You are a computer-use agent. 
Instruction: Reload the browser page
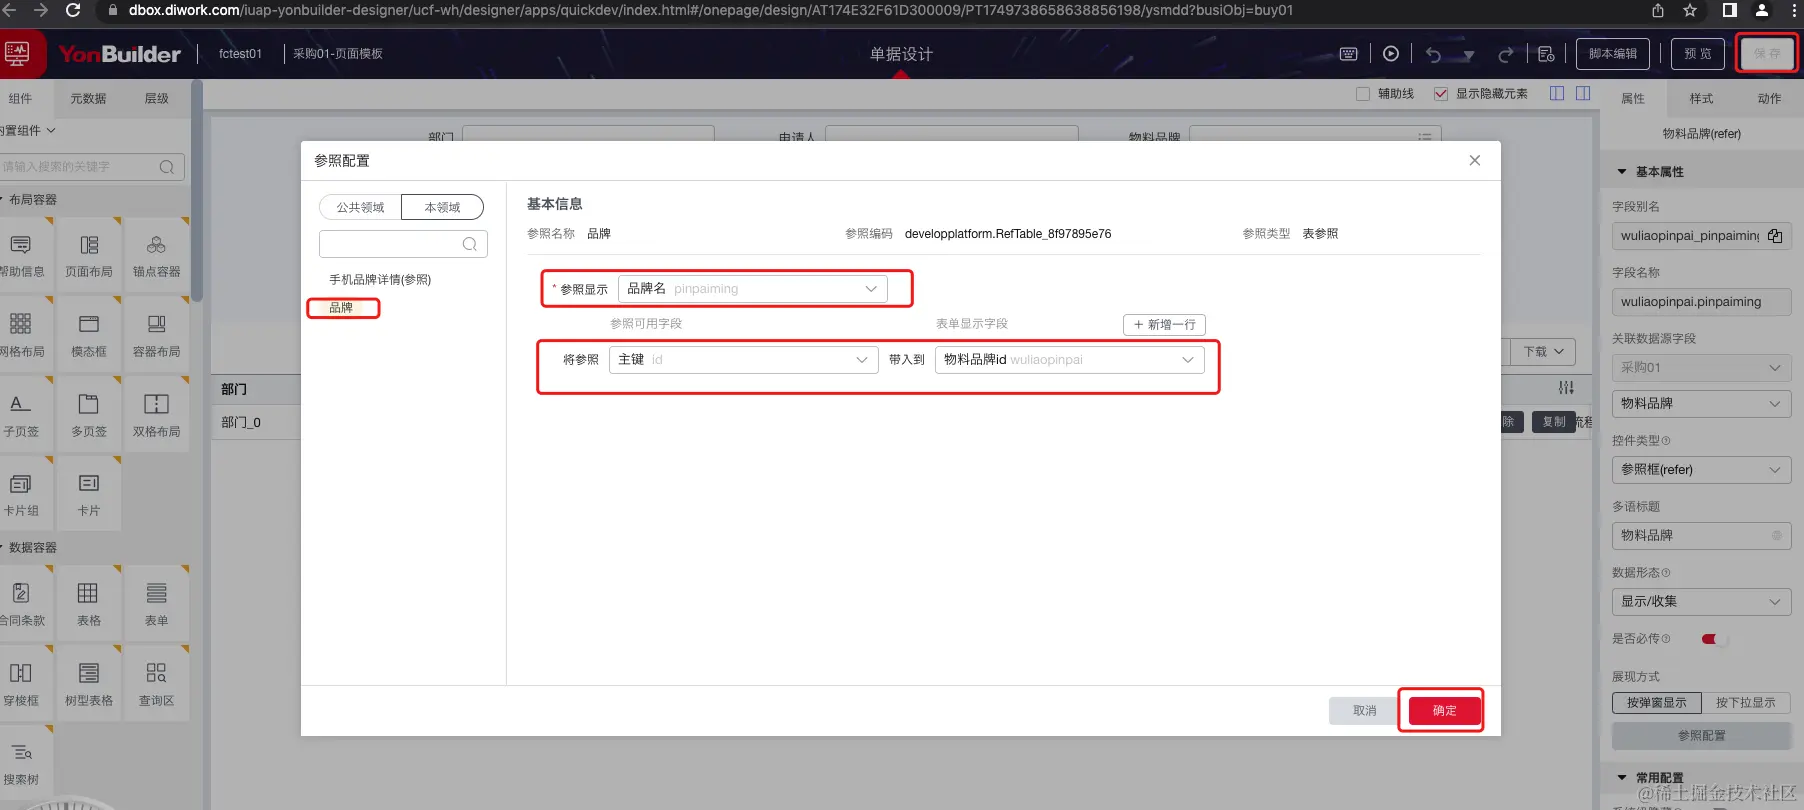[73, 10]
